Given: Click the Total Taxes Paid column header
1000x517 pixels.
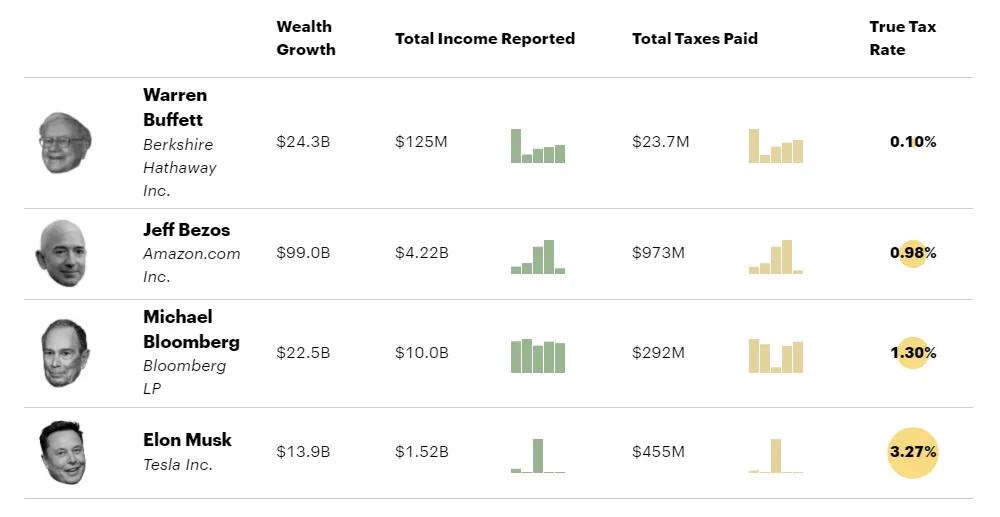Looking at the screenshot, I should [x=695, y=39].
